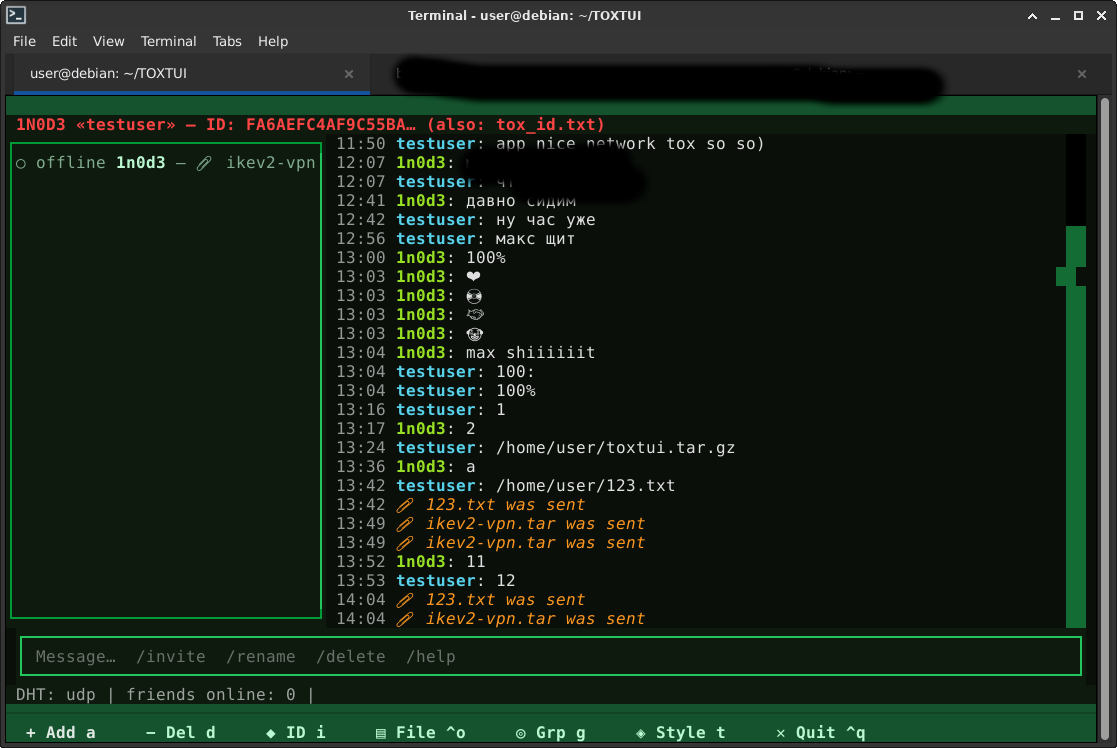Click the file icon beside File ^o
1117x748 pixels.
coord(381,733)
